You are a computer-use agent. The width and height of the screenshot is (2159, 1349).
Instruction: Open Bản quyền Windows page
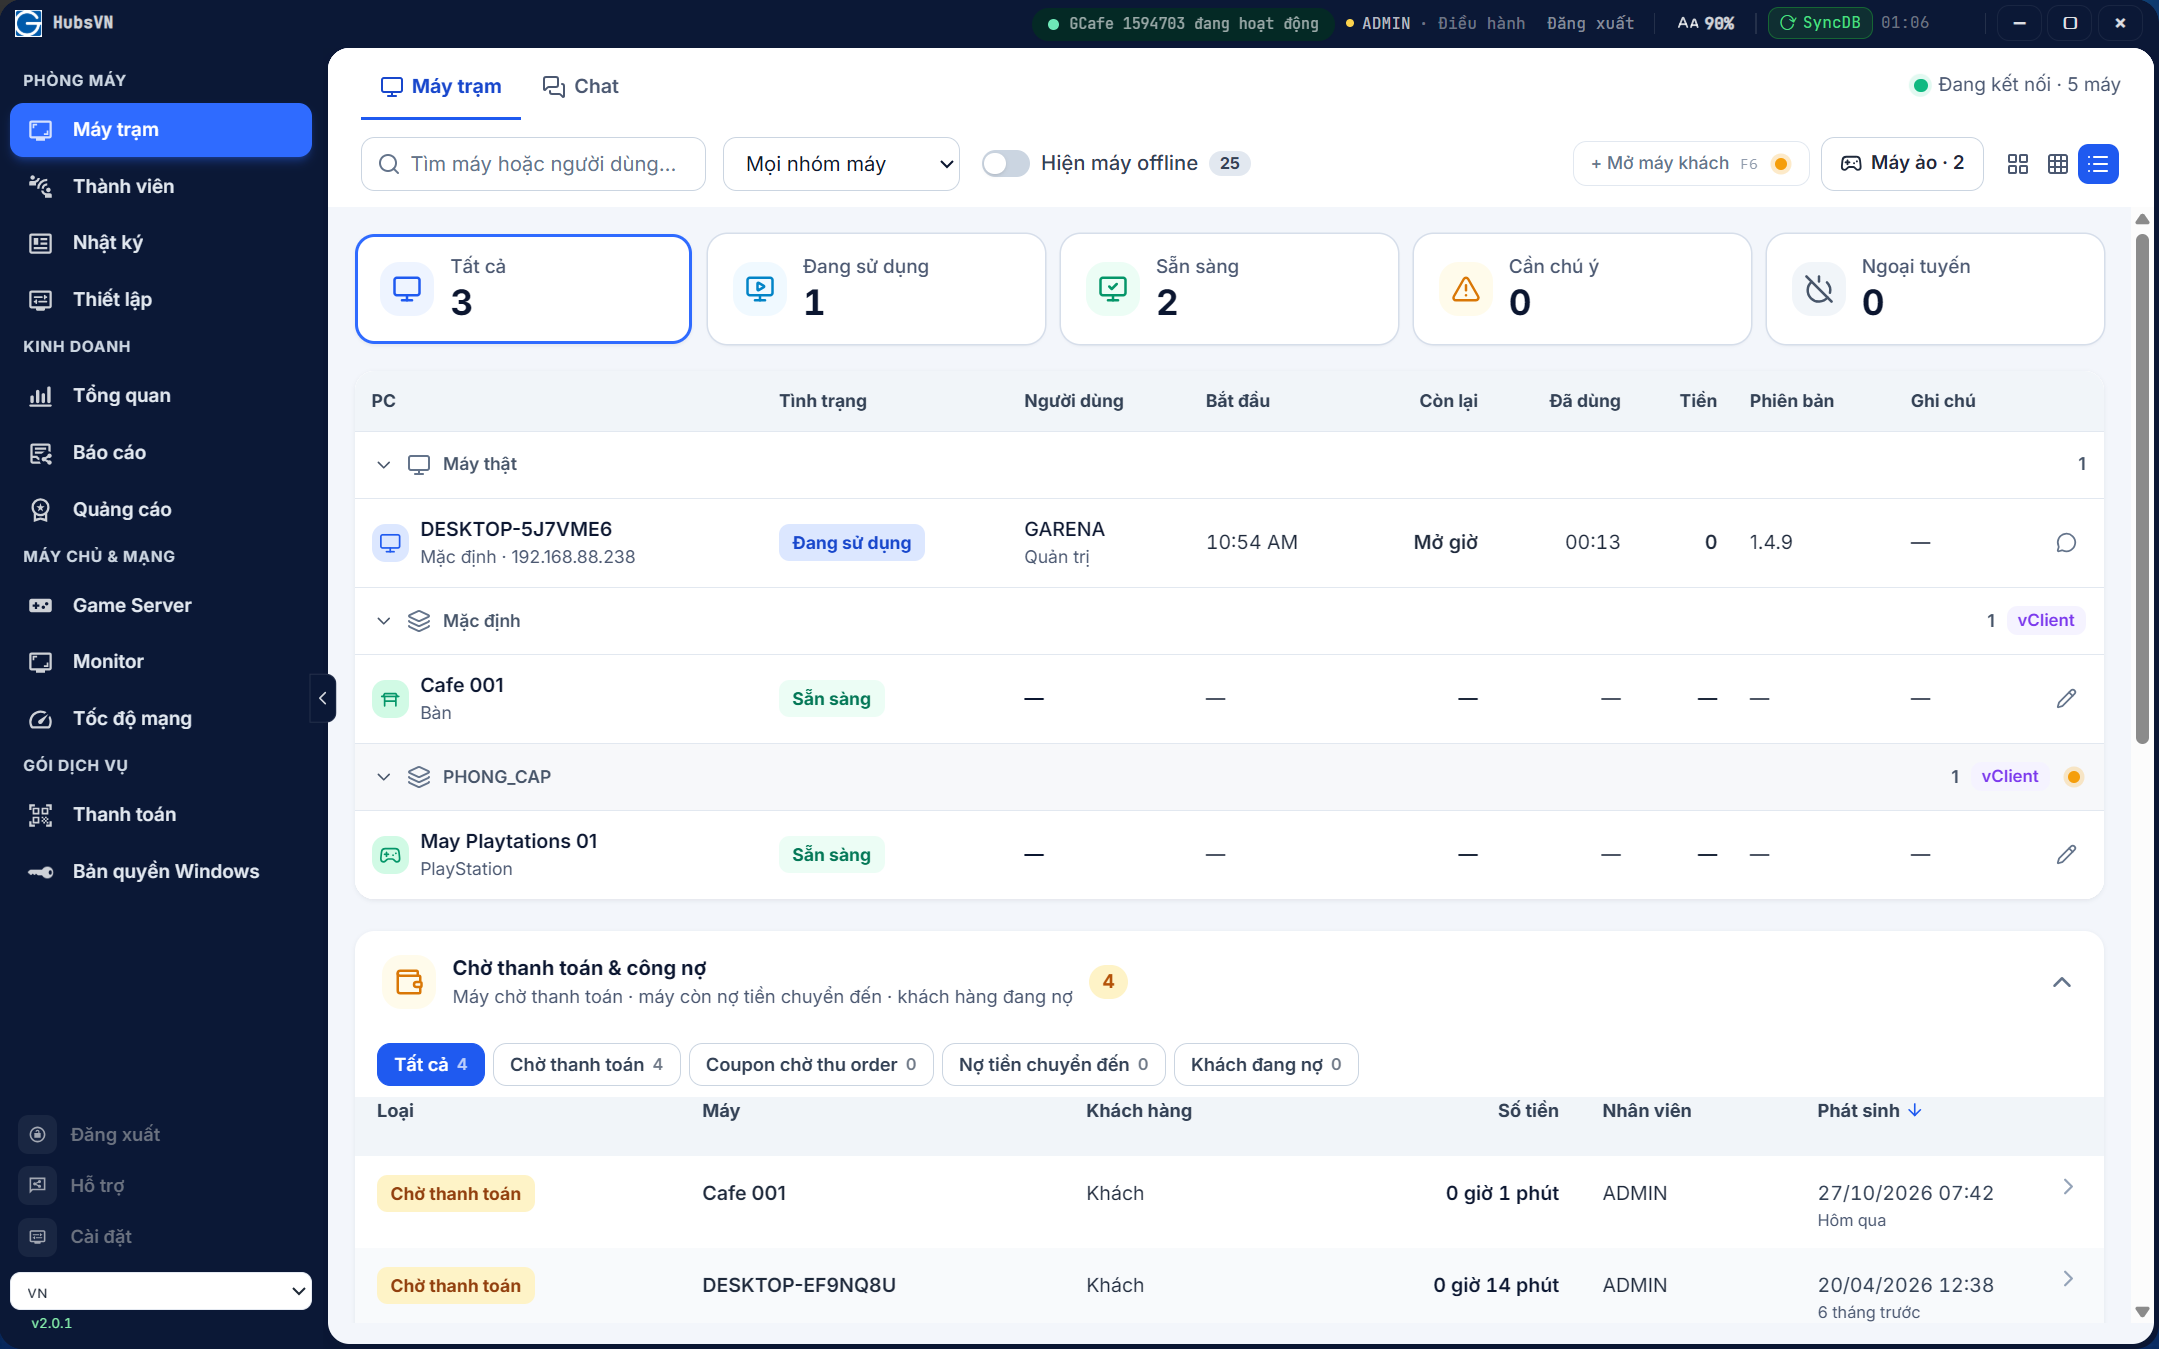pyautogui.click(x=160, y=871)
